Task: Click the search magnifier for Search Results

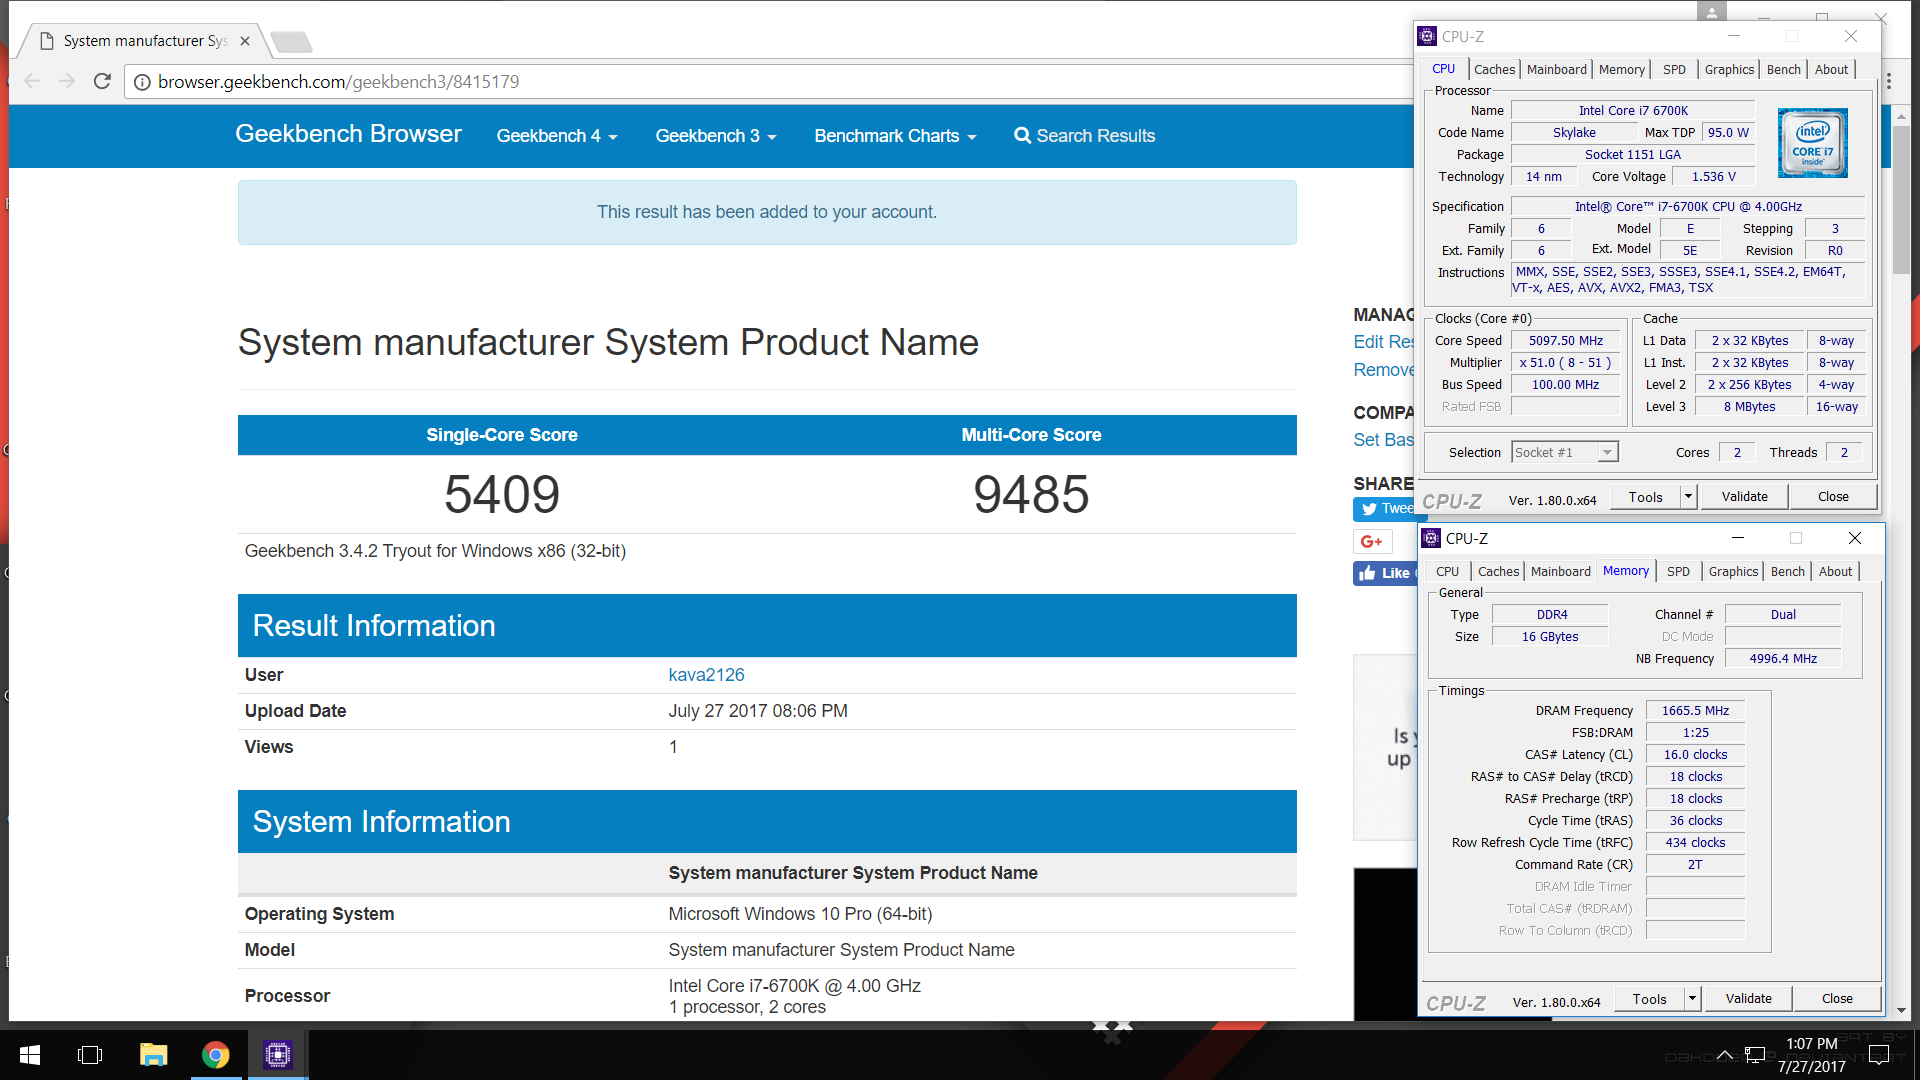Action: tap(1022, 135)
